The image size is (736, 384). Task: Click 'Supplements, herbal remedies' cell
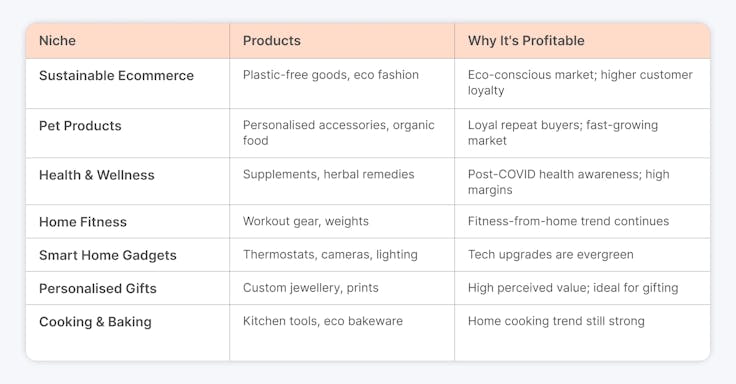coord(342,181)
